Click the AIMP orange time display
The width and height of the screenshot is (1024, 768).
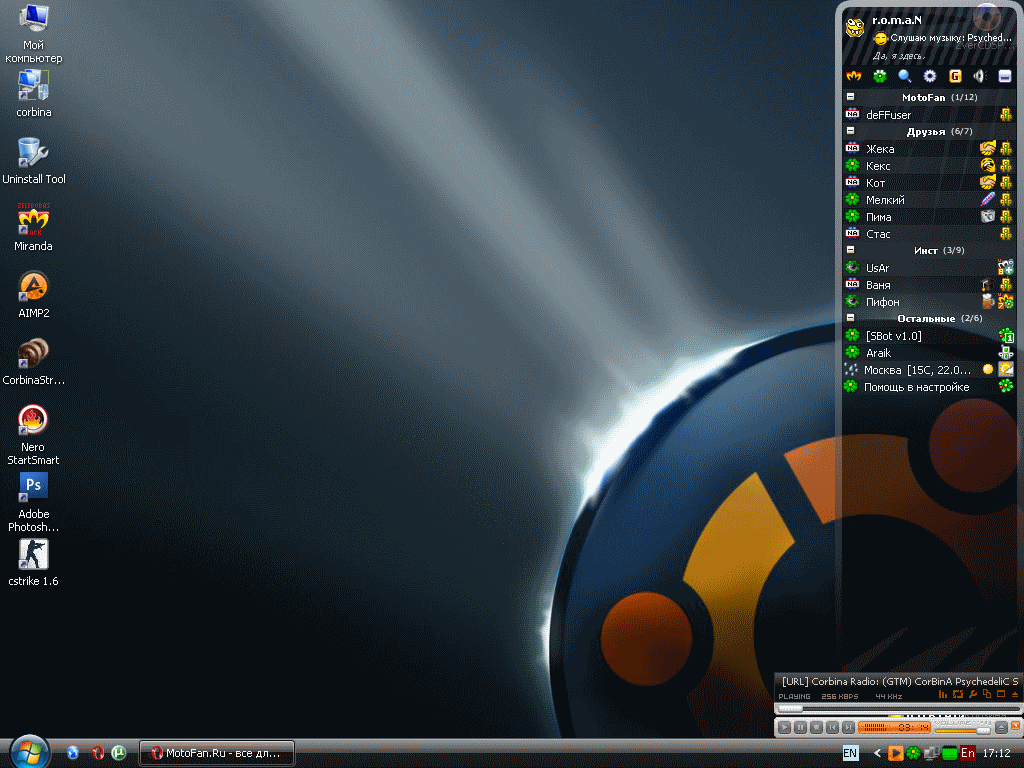tap(894, 727)
